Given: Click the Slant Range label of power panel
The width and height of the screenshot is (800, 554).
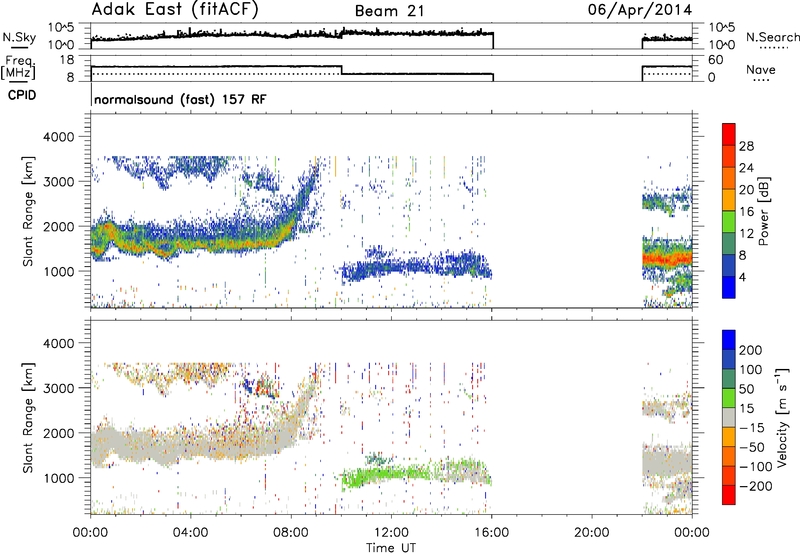Looking at the screenshot, I should pyautogui.click(x=28, y=211).
